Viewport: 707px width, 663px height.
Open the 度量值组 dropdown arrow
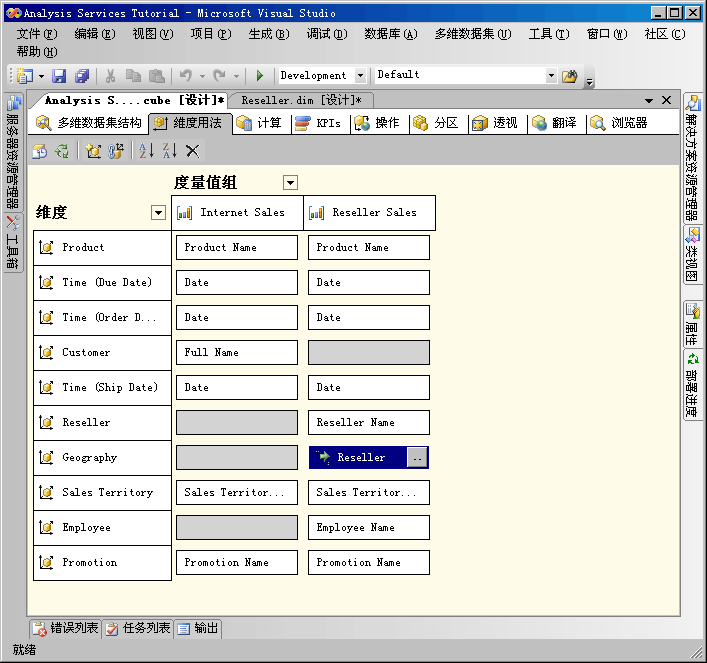click(290, 183)
